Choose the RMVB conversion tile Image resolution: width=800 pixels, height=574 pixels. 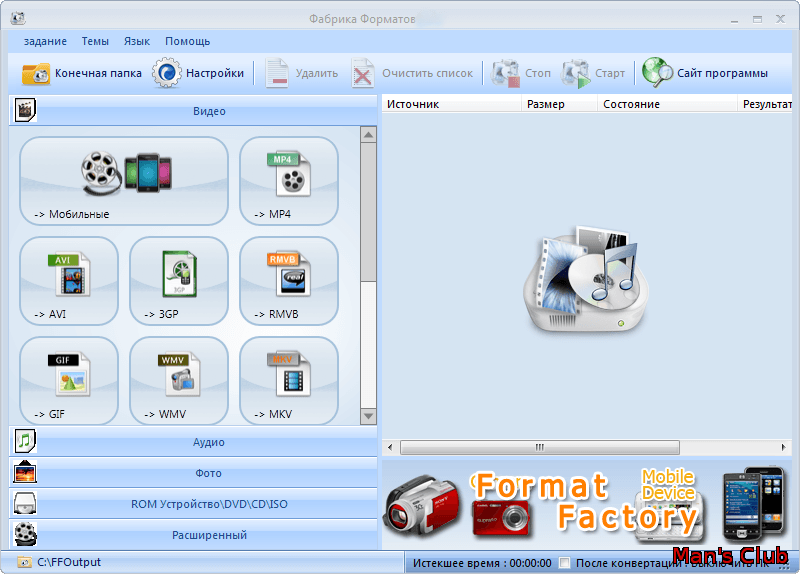tap(289, 281)
